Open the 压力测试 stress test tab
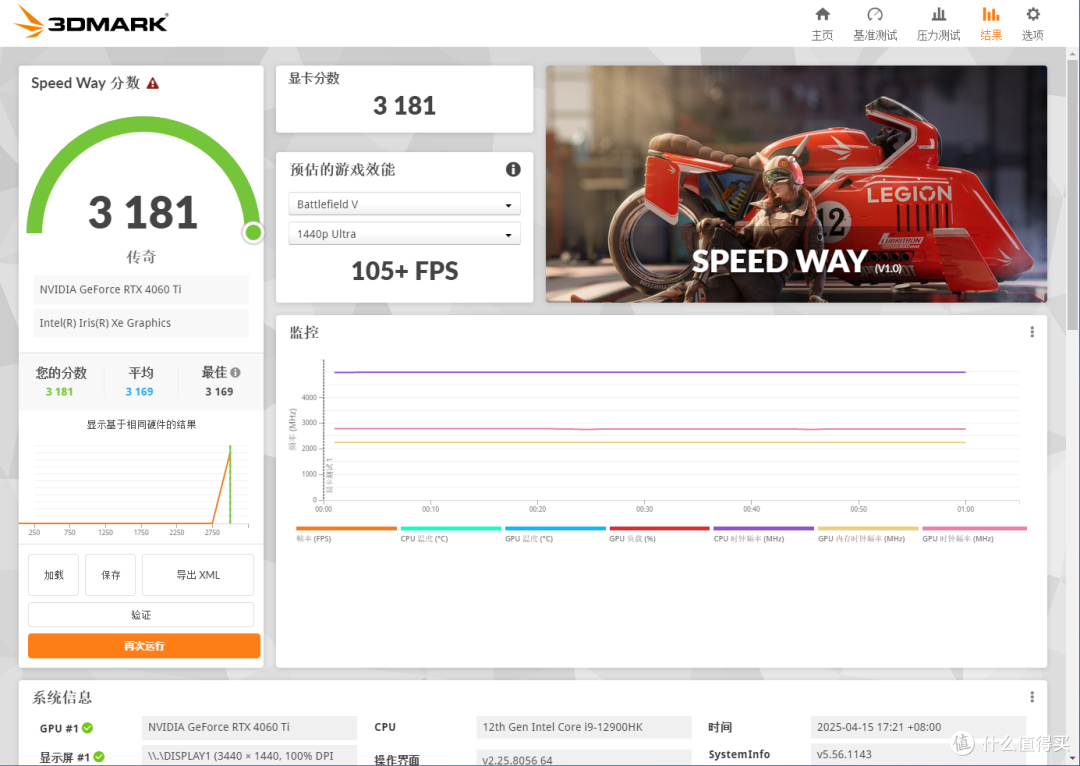This screenshot has height=766, width=1080. point(938,25)
